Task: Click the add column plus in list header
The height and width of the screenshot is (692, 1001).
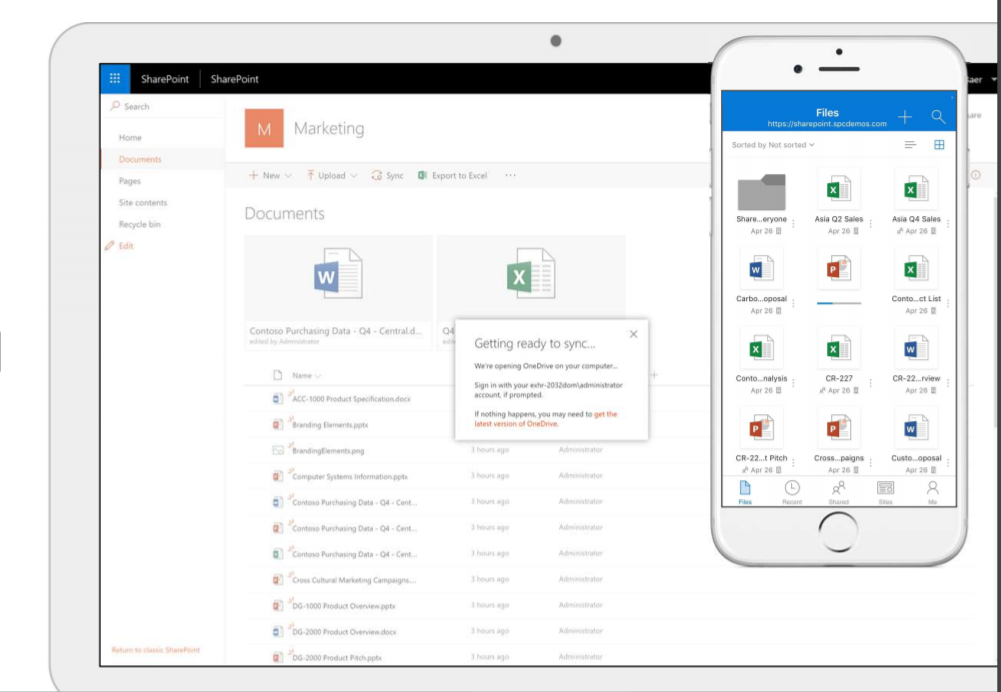Action: [x=653, y=375]
